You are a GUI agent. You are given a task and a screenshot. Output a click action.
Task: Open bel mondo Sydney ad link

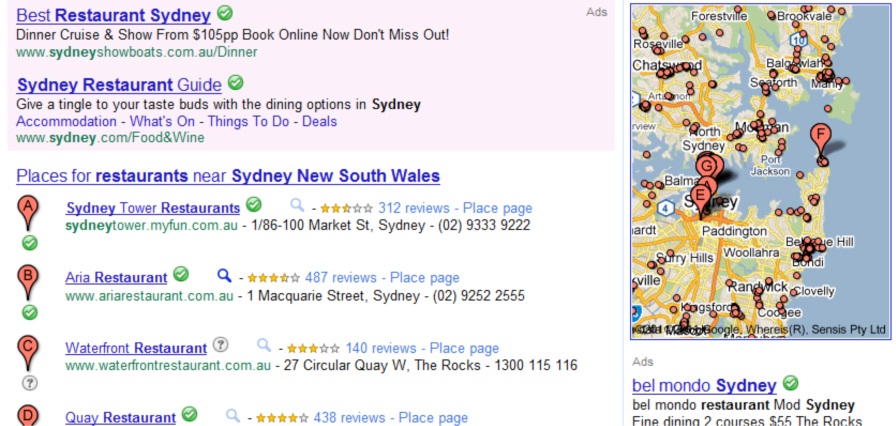704,385
